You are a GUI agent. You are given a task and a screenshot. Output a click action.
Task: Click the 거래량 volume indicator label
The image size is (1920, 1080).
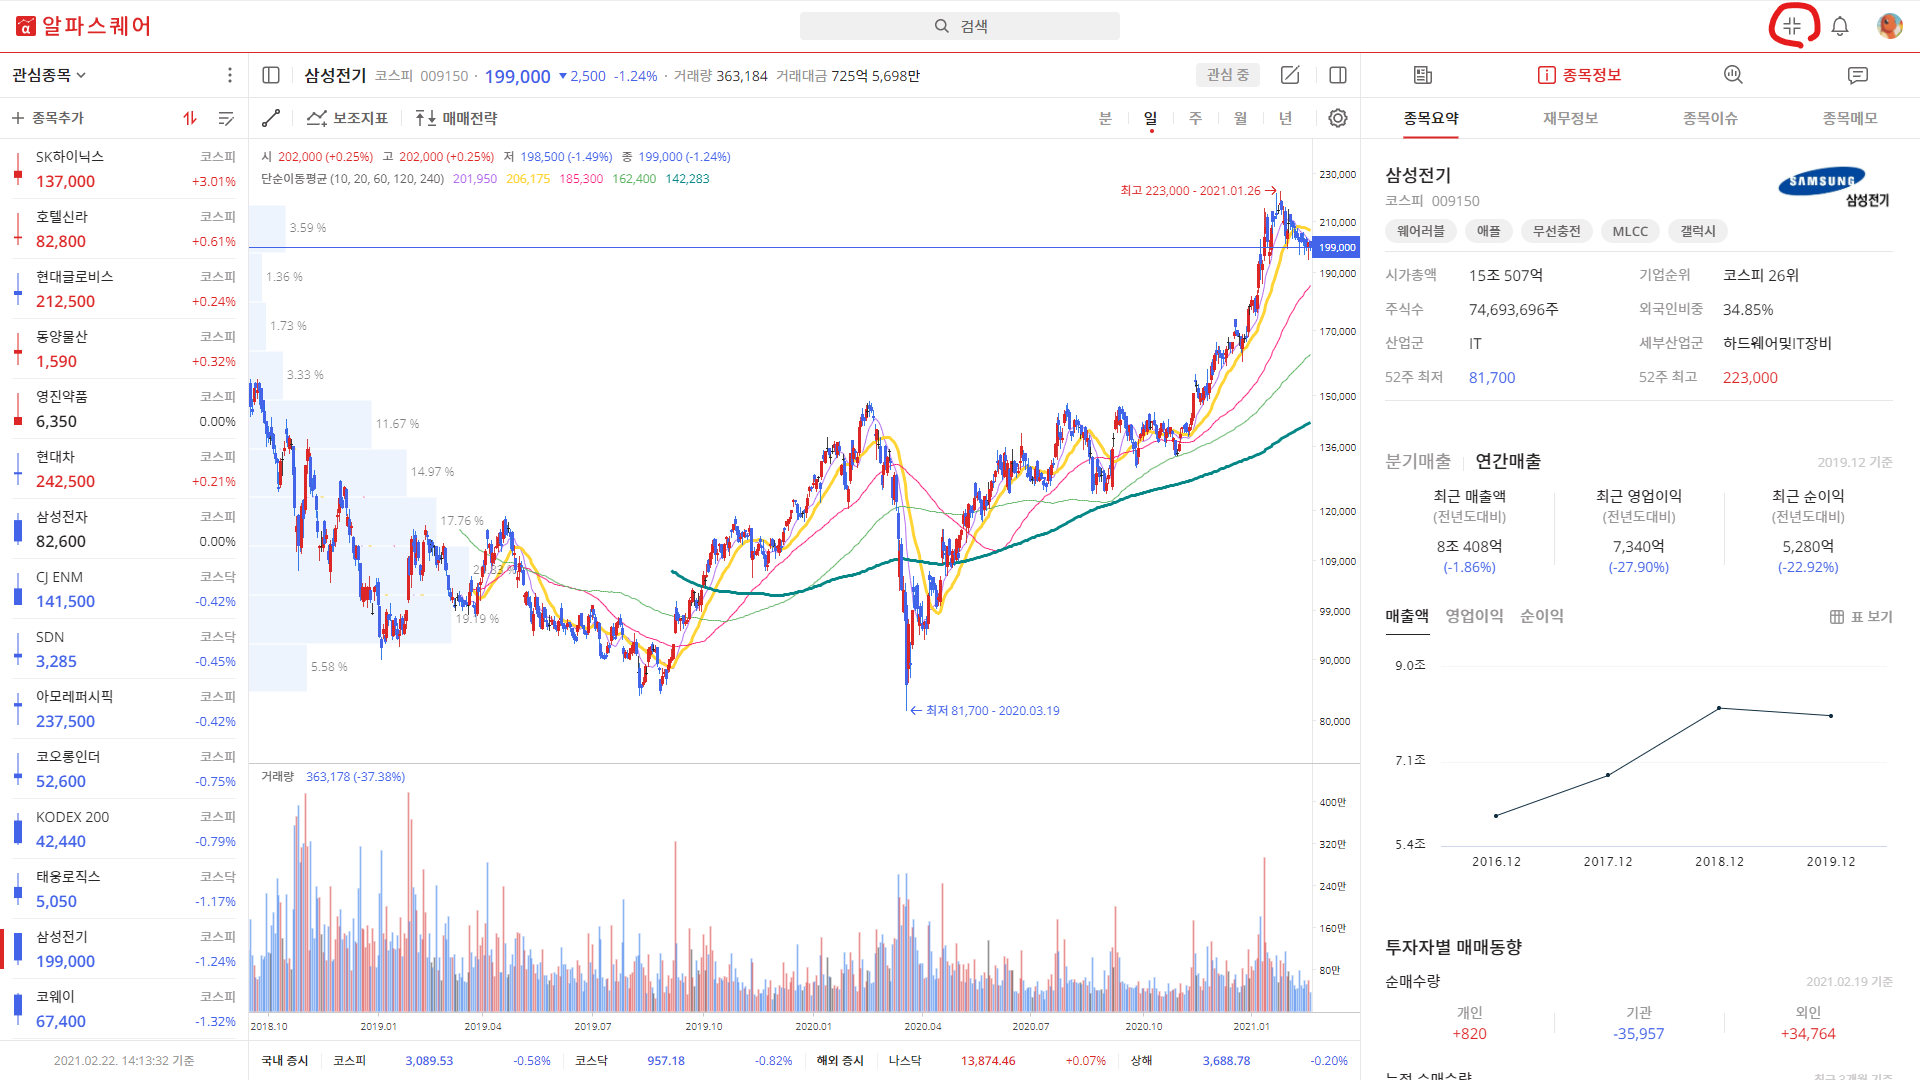click(277, 777)
